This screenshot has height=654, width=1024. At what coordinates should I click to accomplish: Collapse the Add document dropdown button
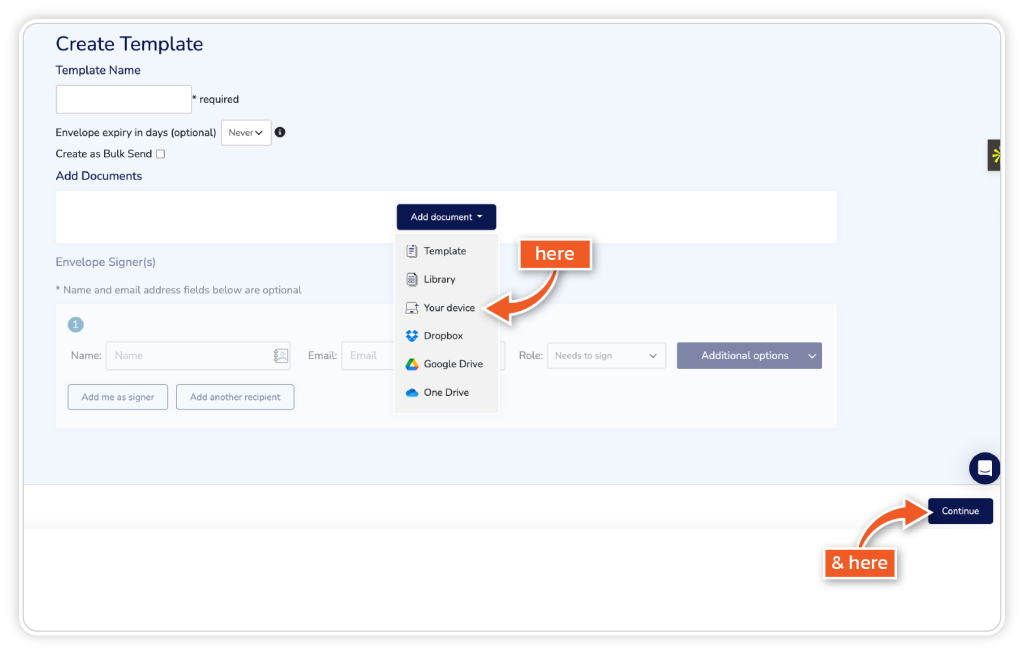446,217
